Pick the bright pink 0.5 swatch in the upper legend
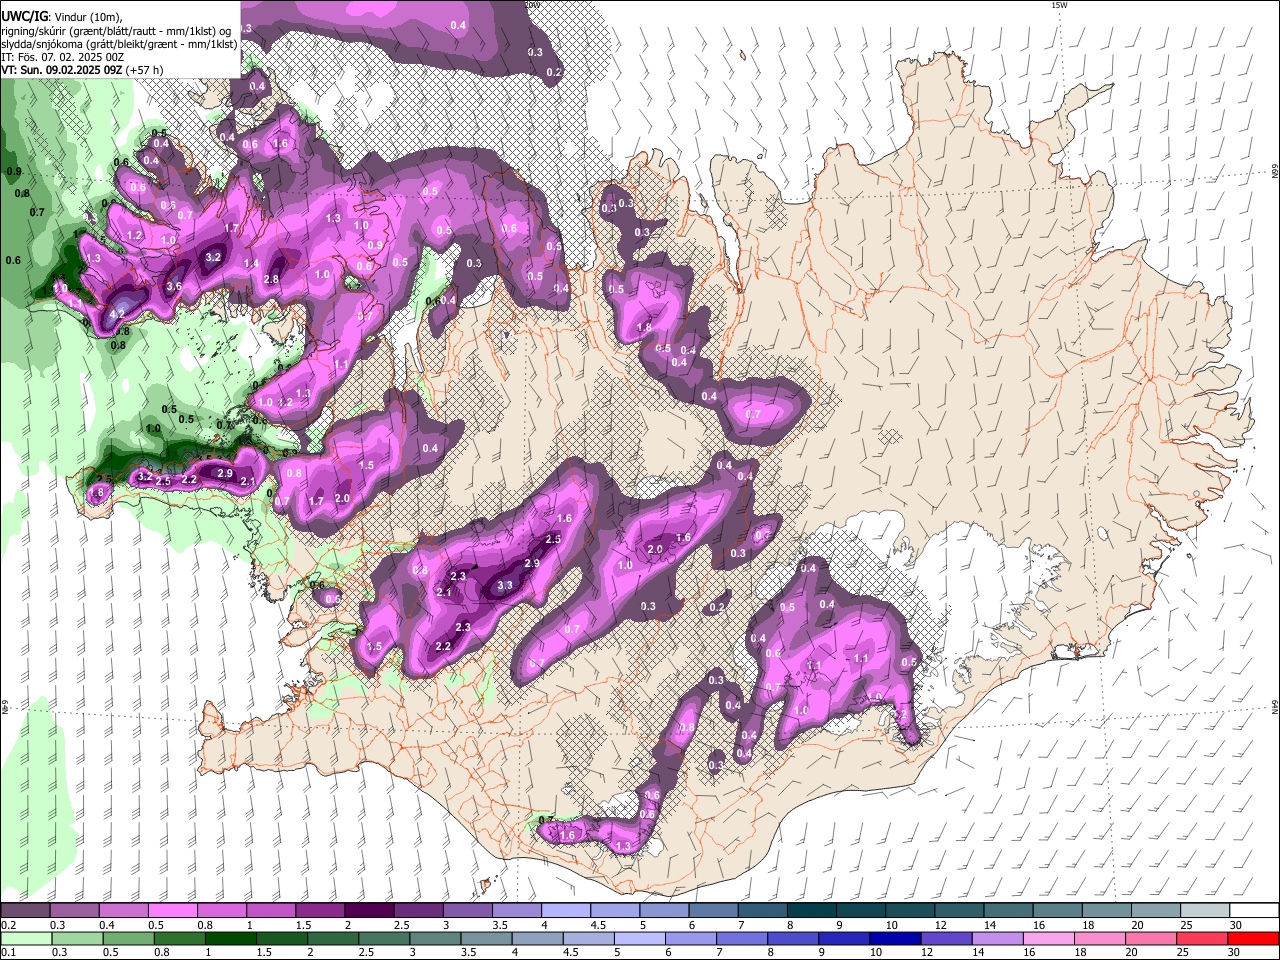Viewport: 1280px width, 960px height. 172,910
